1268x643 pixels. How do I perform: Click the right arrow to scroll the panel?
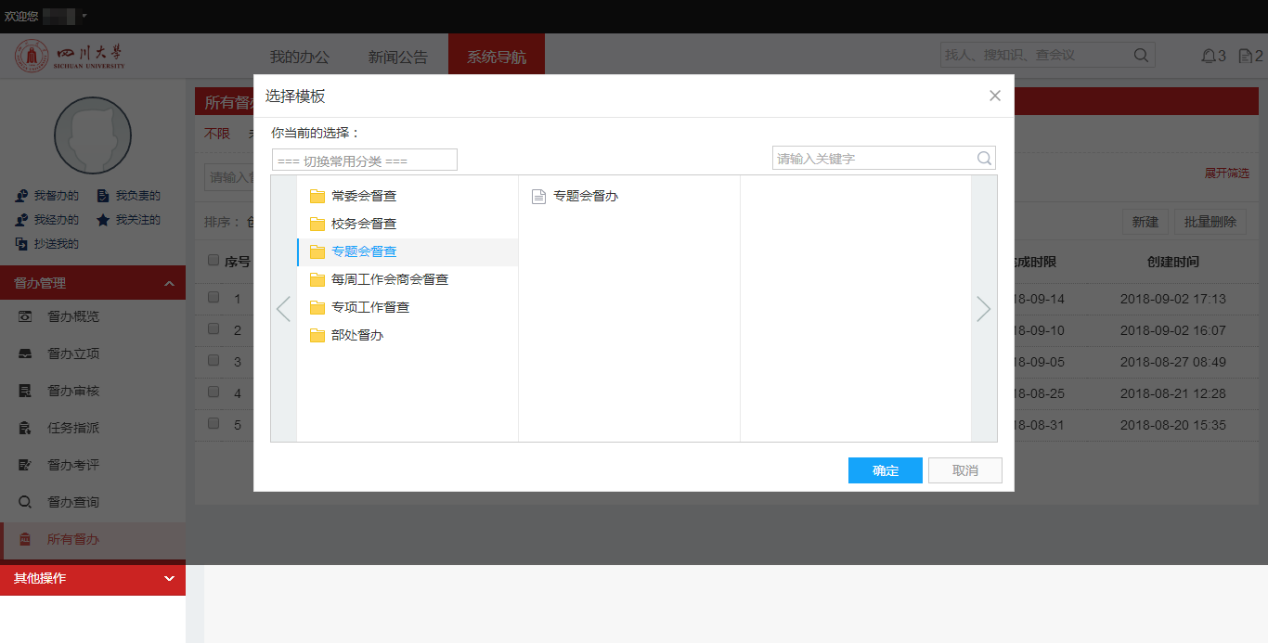point(984,309)
